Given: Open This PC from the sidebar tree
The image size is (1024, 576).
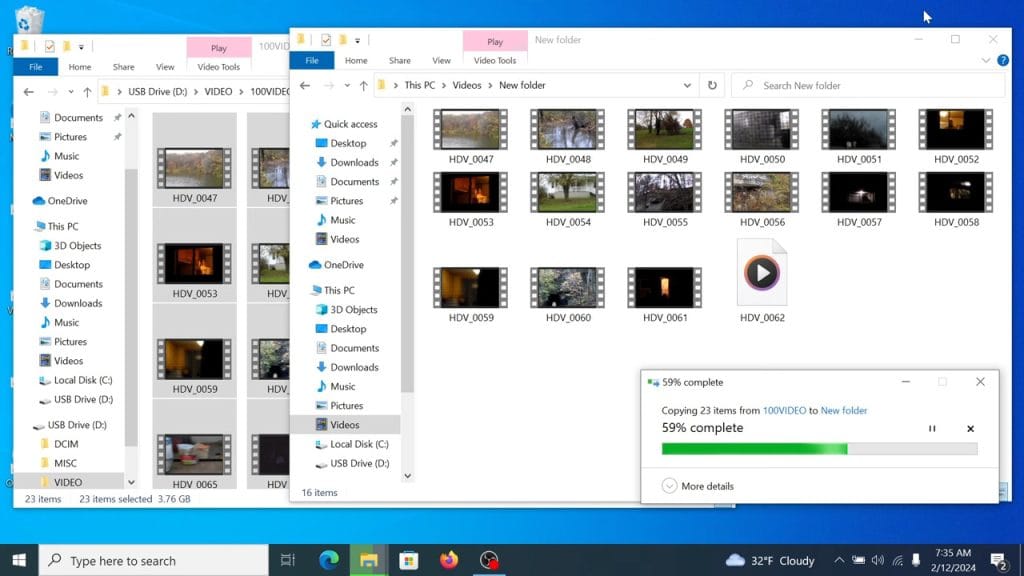Looking at the screenshot, I should tap(336, 290).
